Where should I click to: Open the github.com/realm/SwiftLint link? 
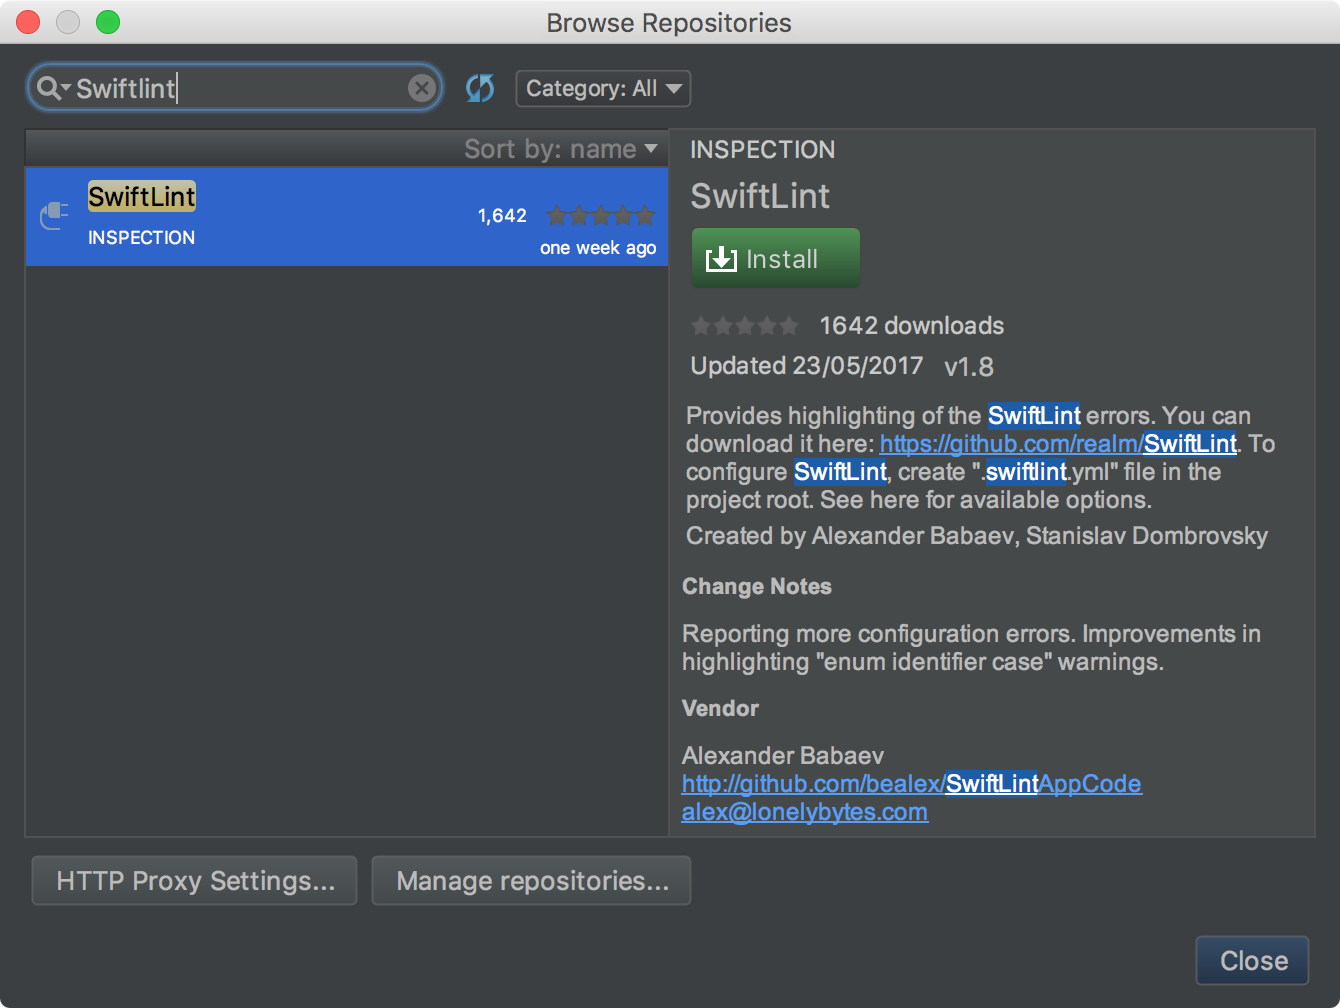(x=1058, y=443)
